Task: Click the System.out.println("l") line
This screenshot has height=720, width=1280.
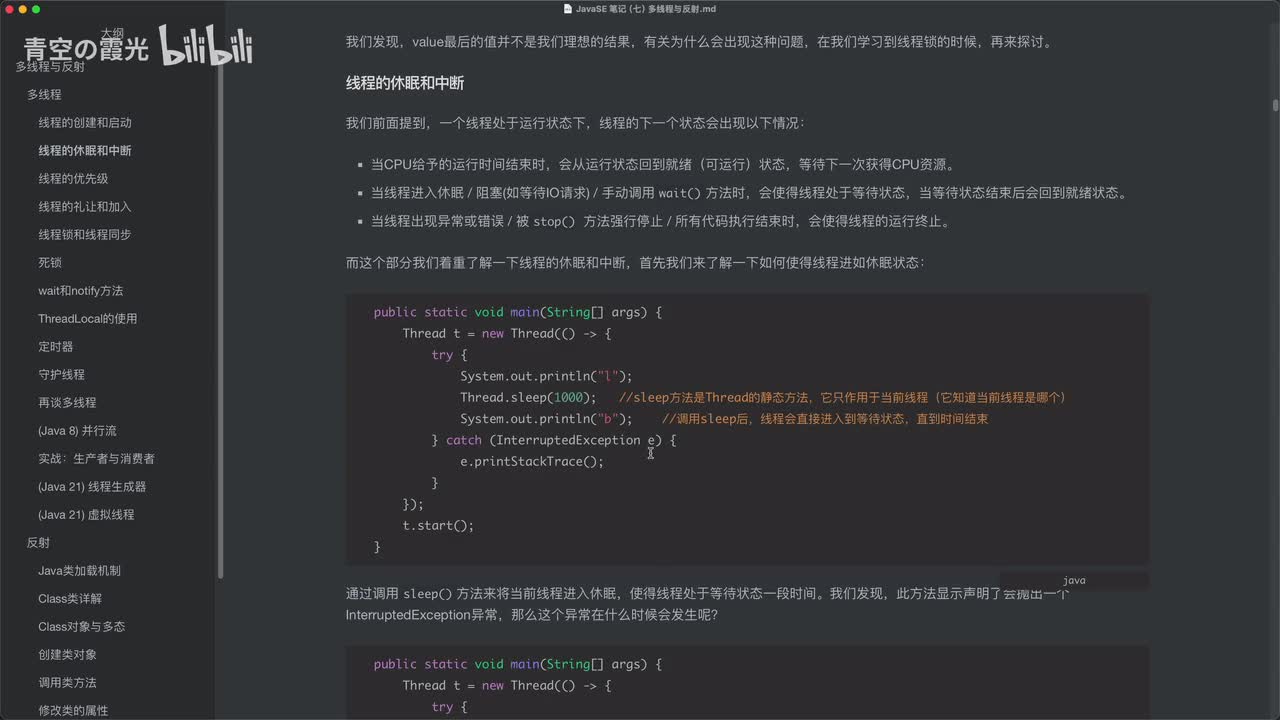Action: pyautogui.click(x=546, y=376)
